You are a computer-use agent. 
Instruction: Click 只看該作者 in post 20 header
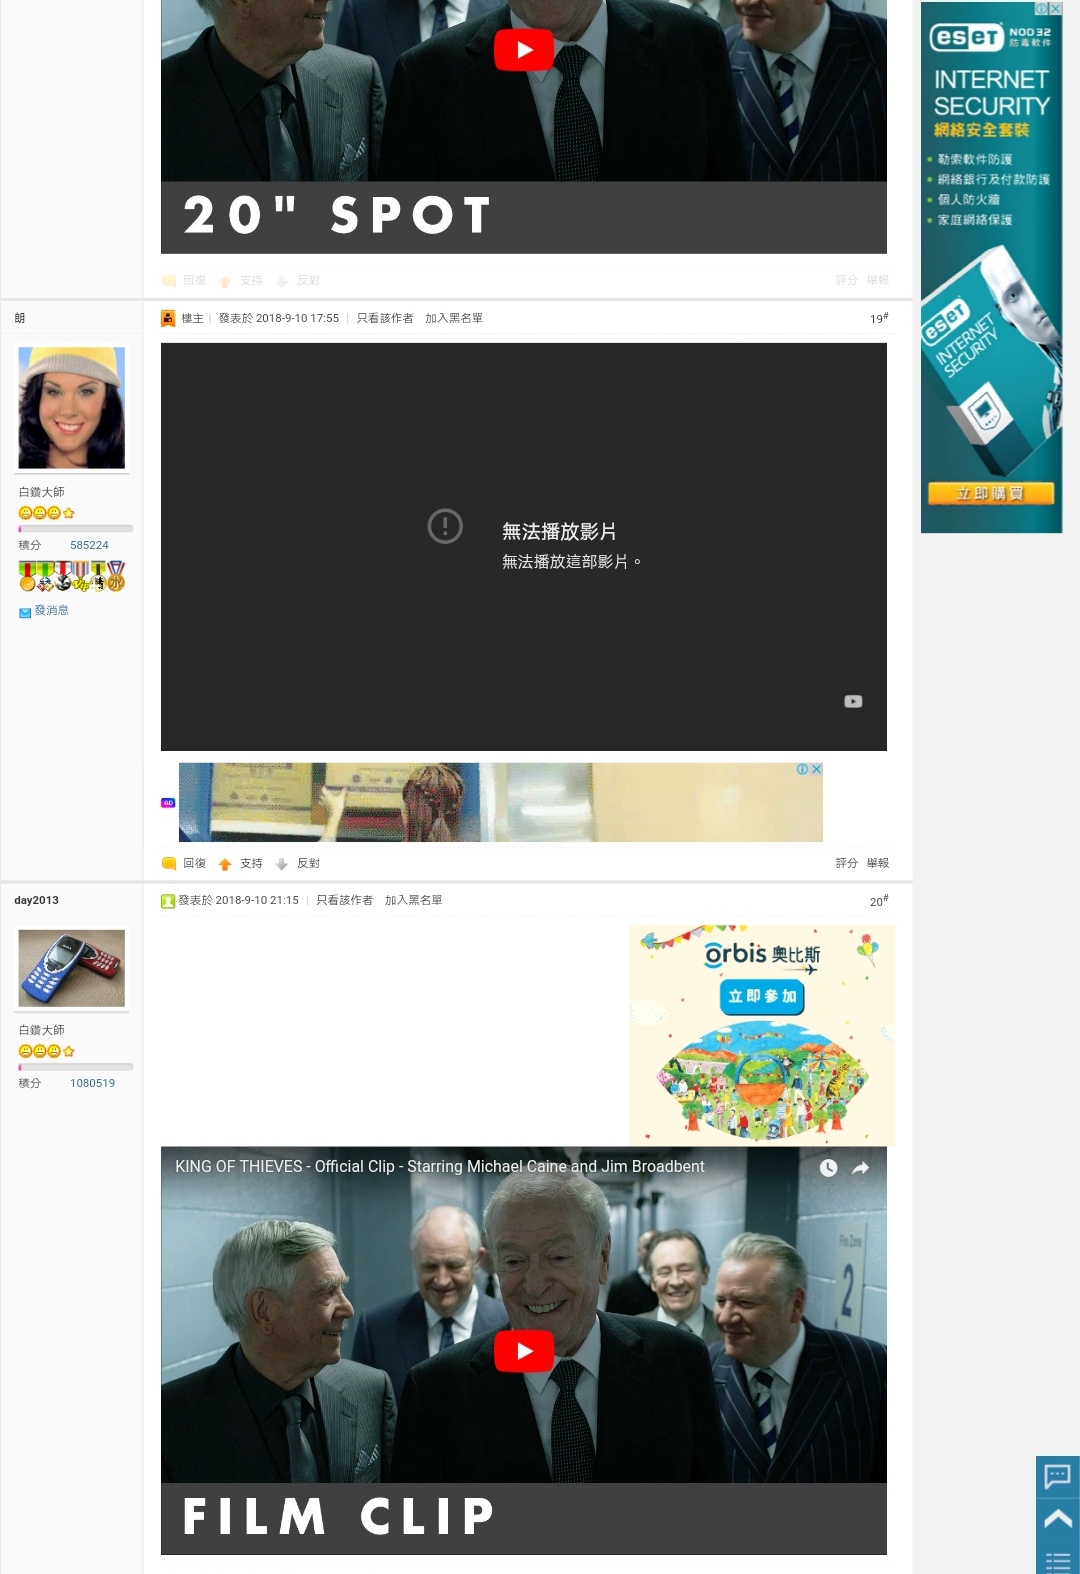[x=345, y=900]
